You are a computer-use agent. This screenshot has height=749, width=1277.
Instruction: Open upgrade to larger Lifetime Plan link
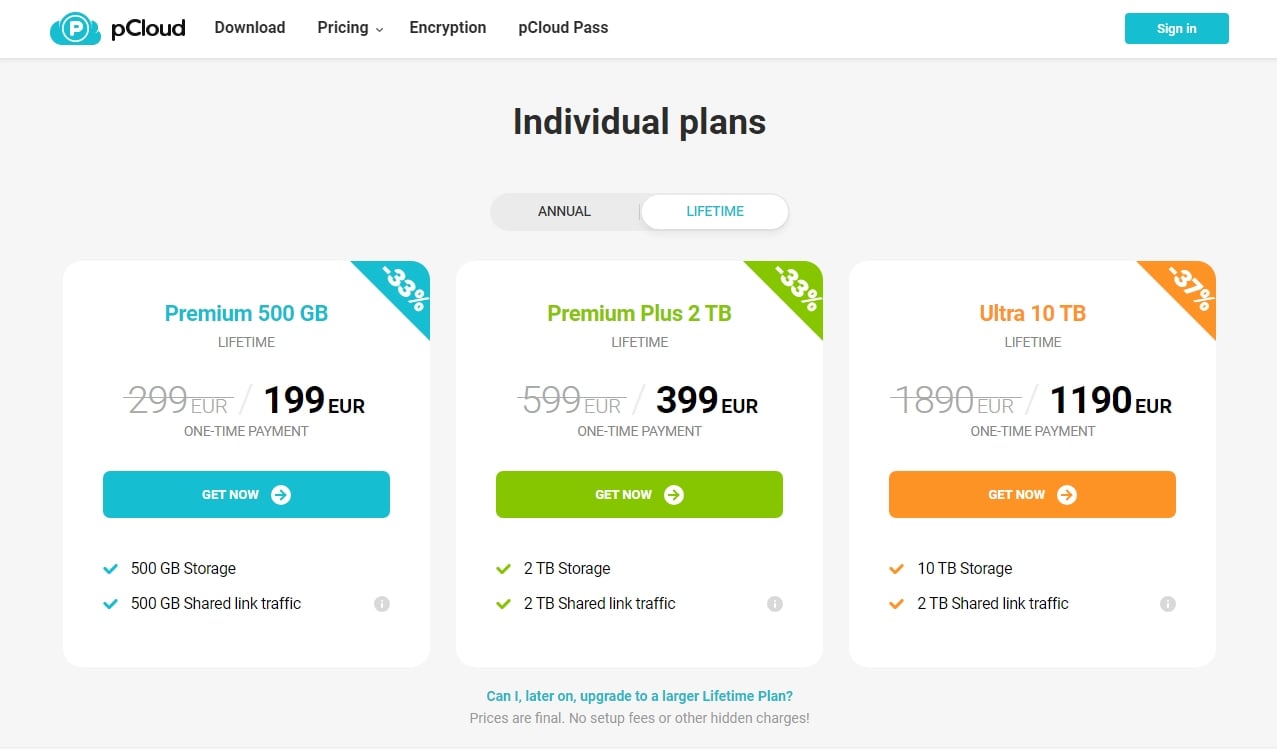click(x=639, y=696)
